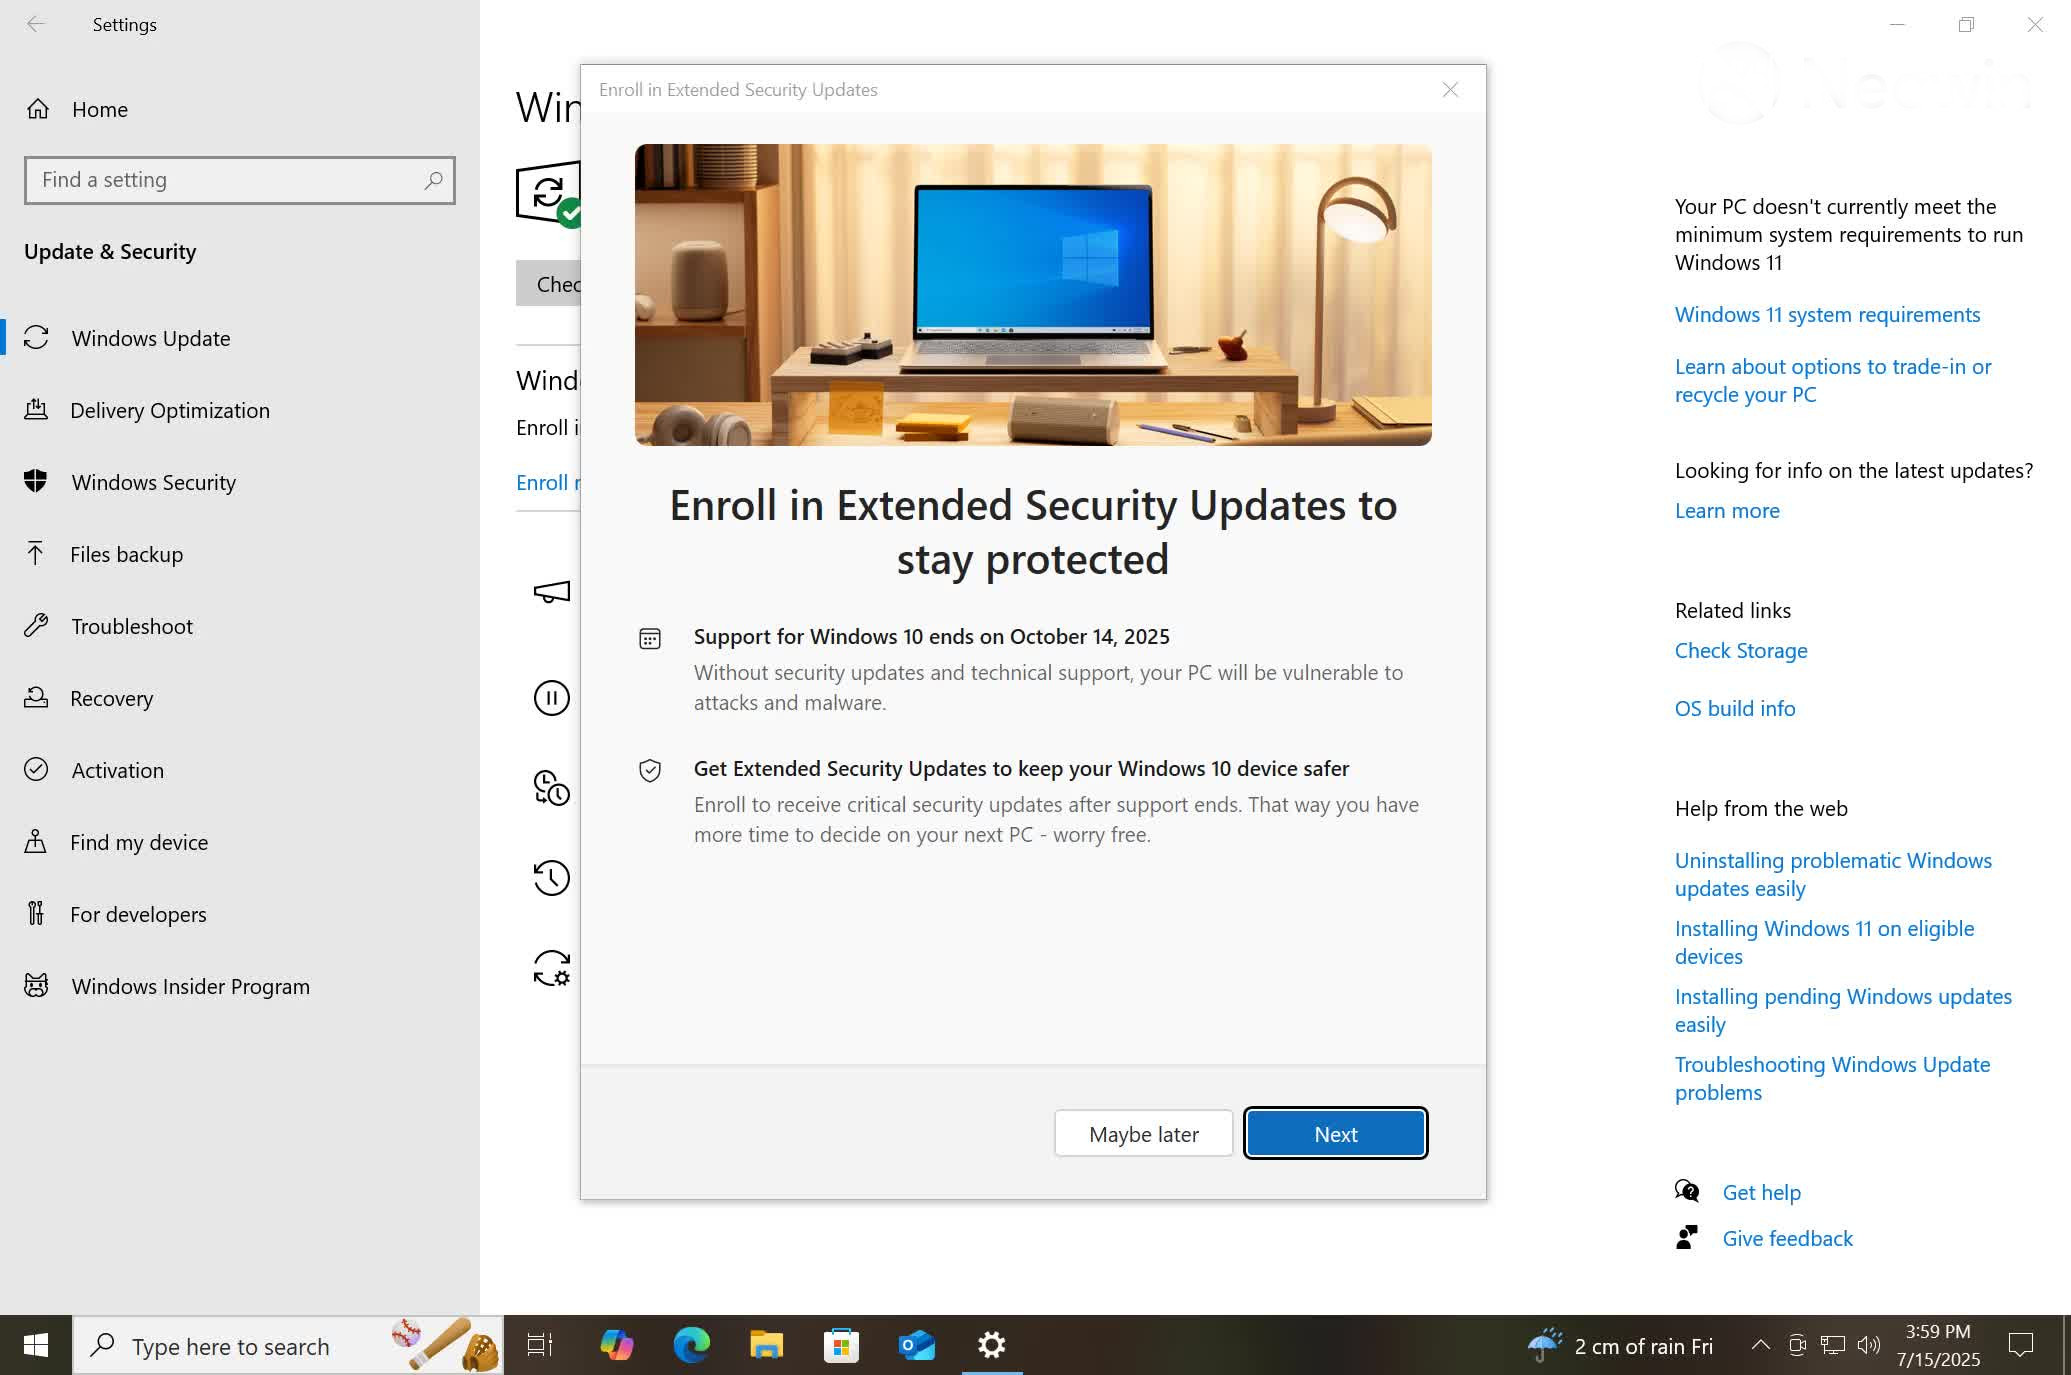2071x1375 pixels.
Task: Click the Meet Now camera tray icon
Action: [x=1797, y=1345]
